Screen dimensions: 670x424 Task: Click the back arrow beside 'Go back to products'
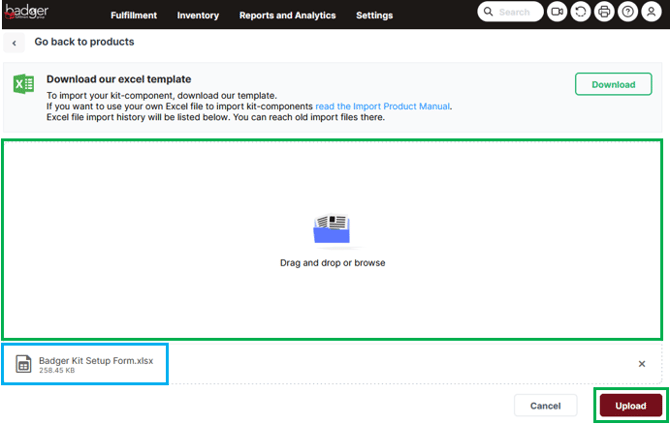[x=15, y=44]
